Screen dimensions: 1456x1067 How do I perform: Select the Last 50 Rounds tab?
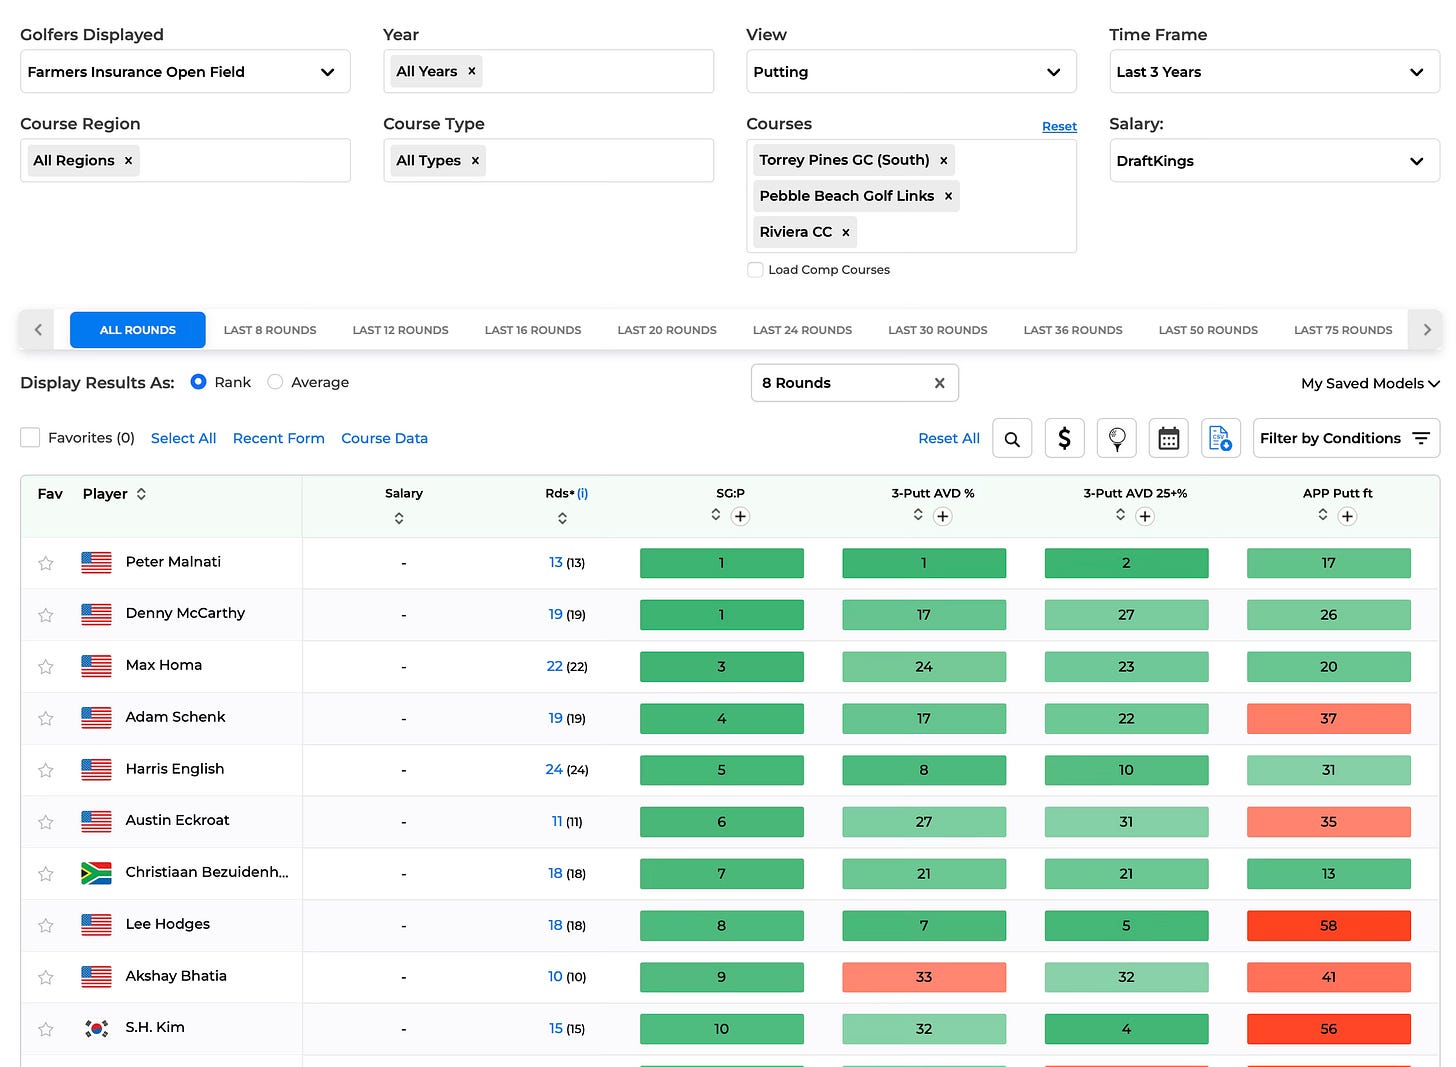click(x=1208, y=330)
